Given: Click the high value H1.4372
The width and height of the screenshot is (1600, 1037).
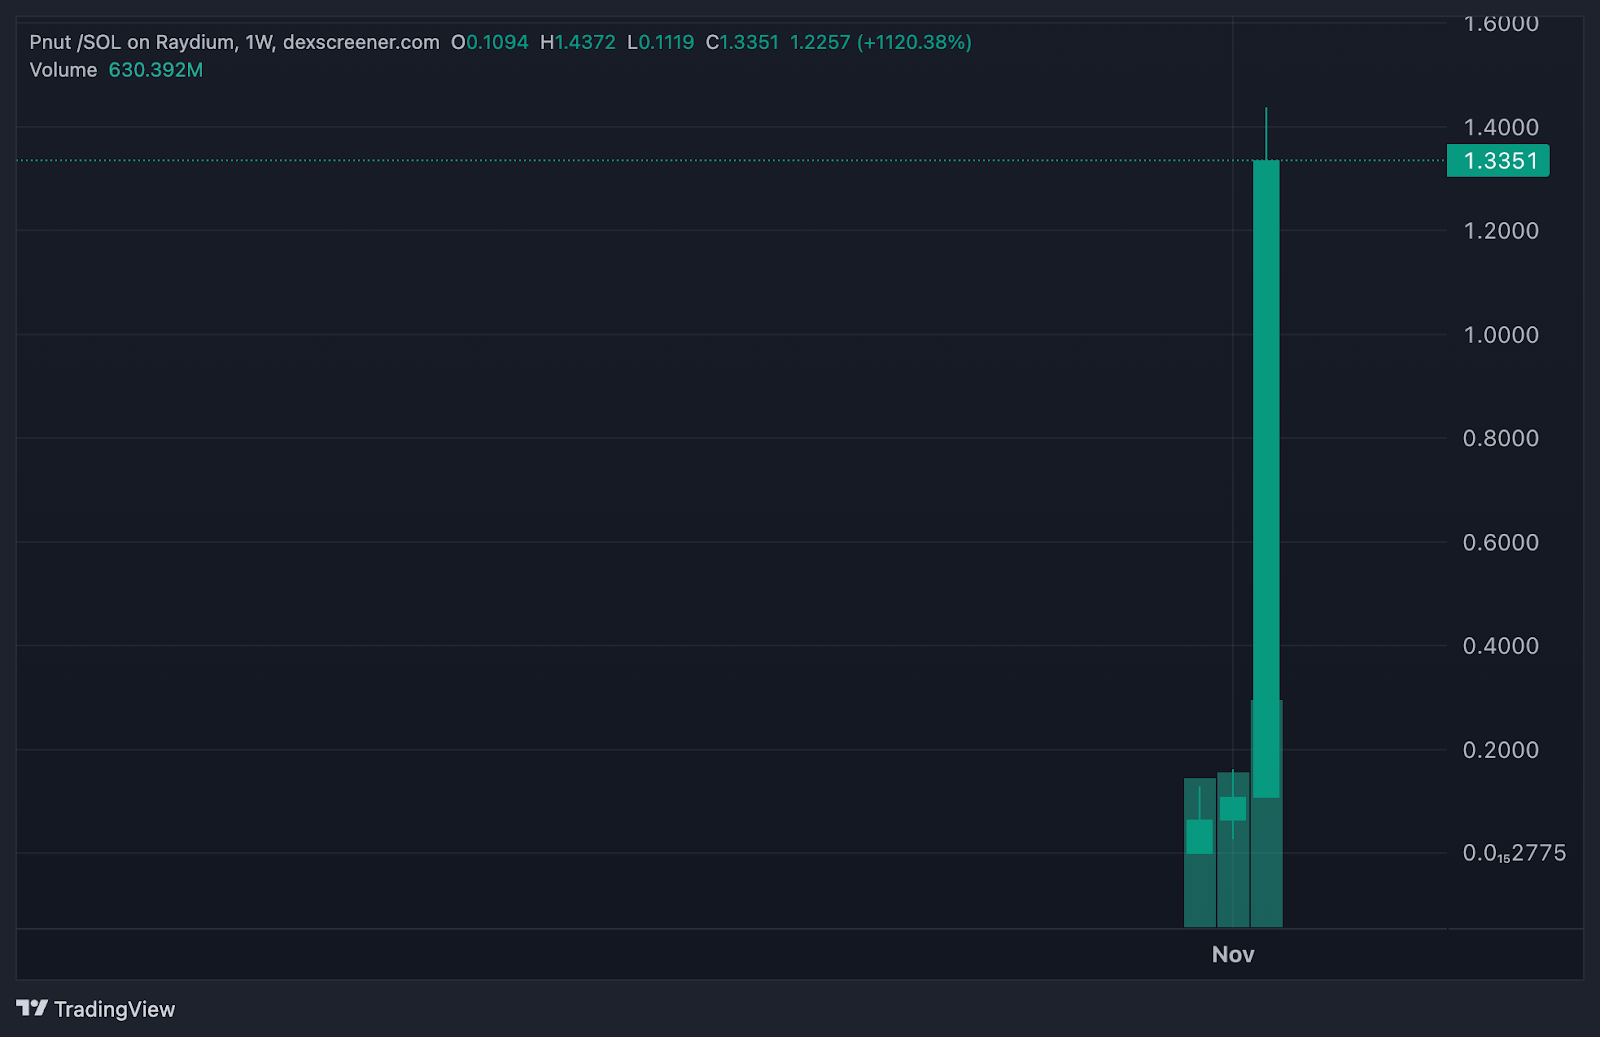Looking at the screenshot, I should tap(578, 42).
